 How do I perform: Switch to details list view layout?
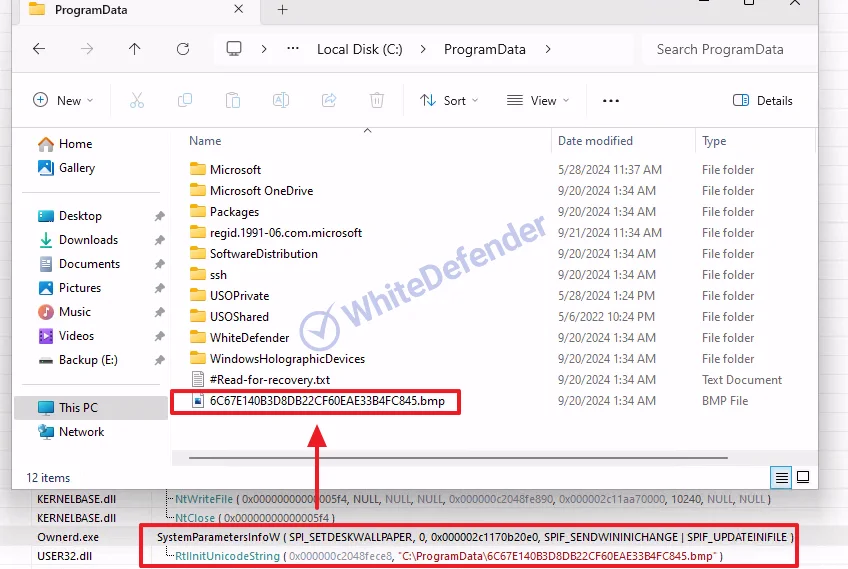(x=782, y=477)
